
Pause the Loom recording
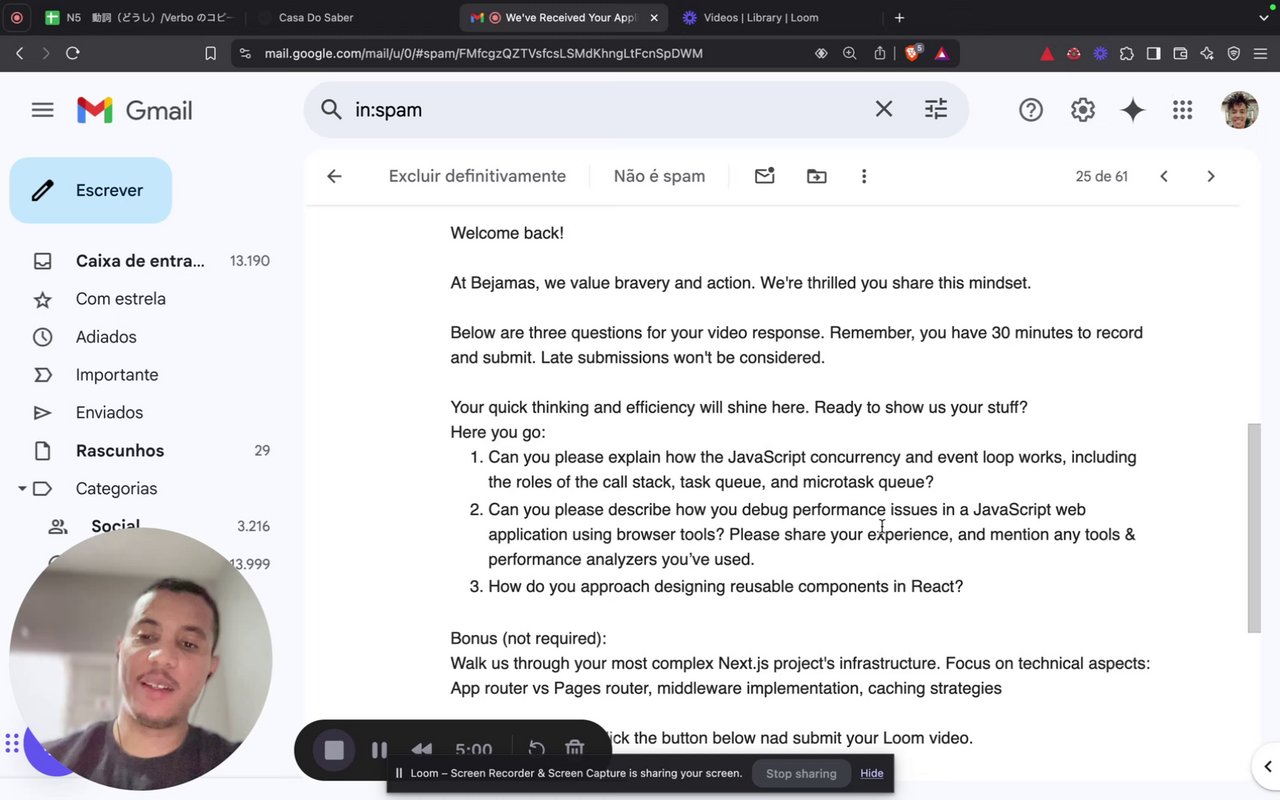click(x=379, y=750)
